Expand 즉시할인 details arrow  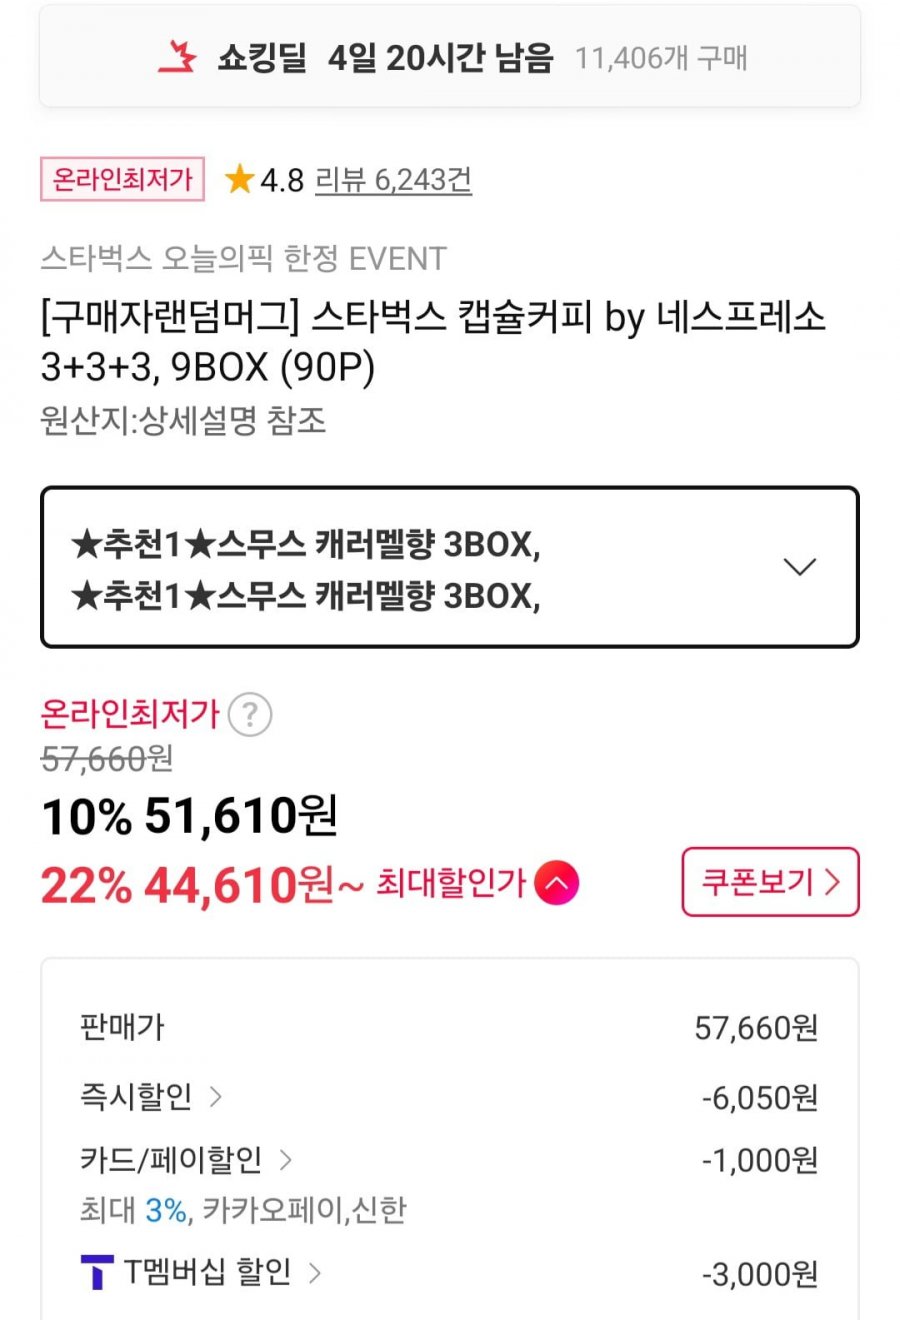(216, 1097)
